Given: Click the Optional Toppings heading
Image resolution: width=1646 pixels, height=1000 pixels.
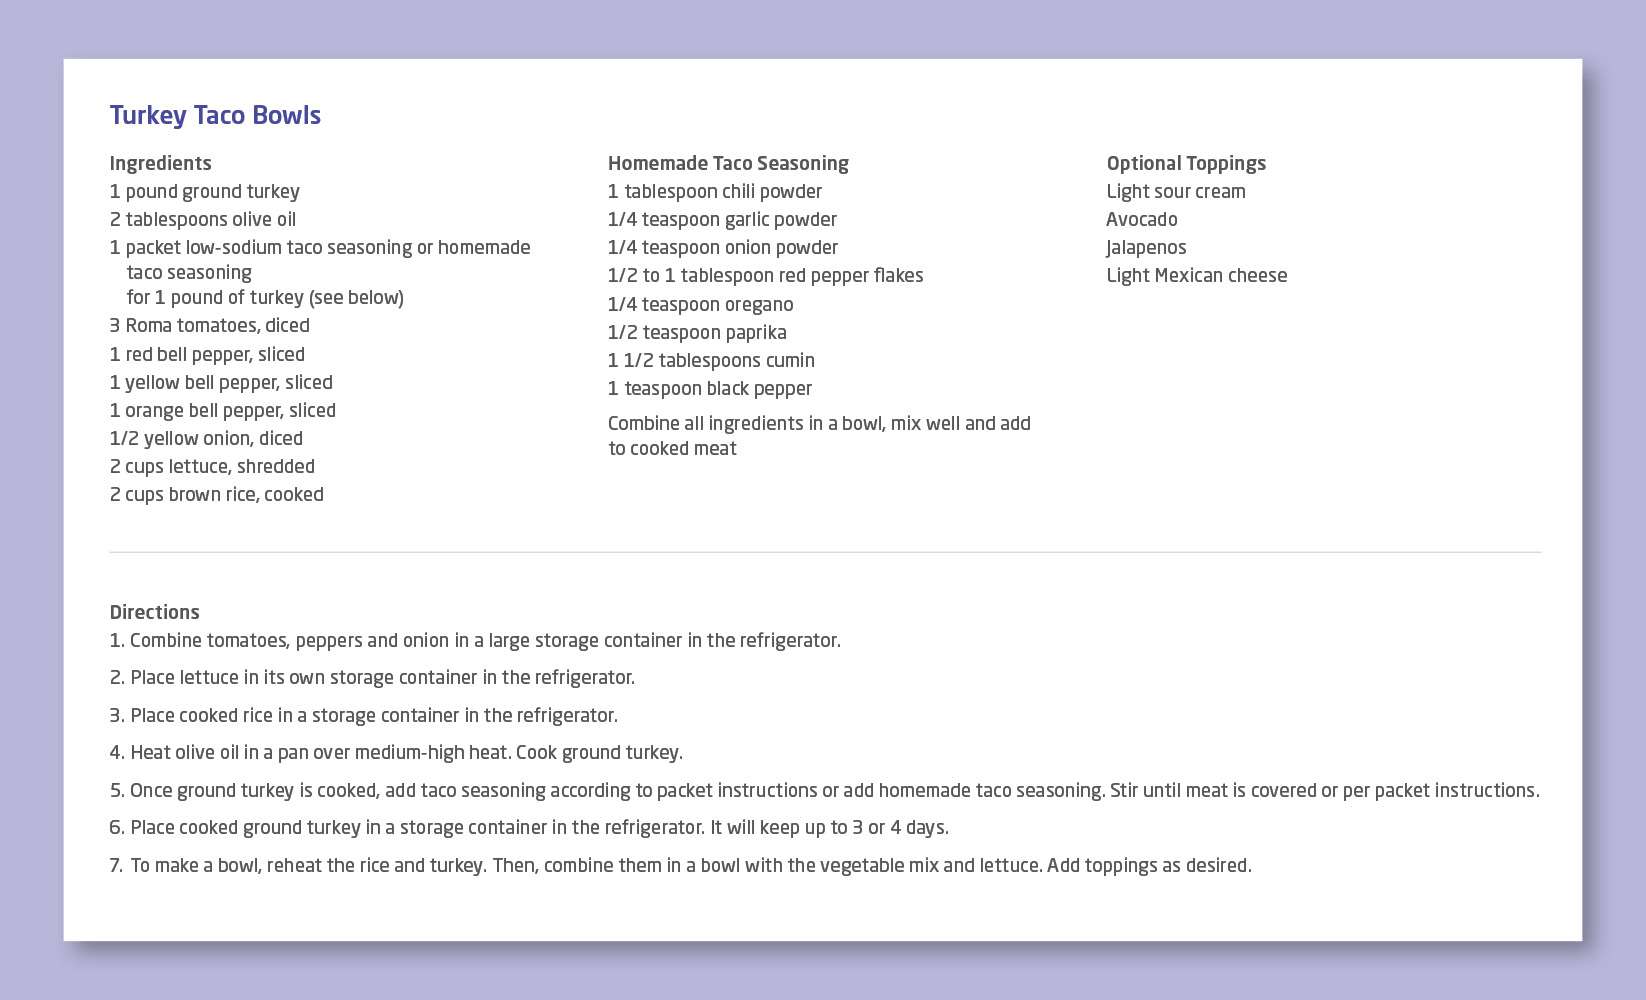Looking at the screenshot, I should (x=1185, y=163).
